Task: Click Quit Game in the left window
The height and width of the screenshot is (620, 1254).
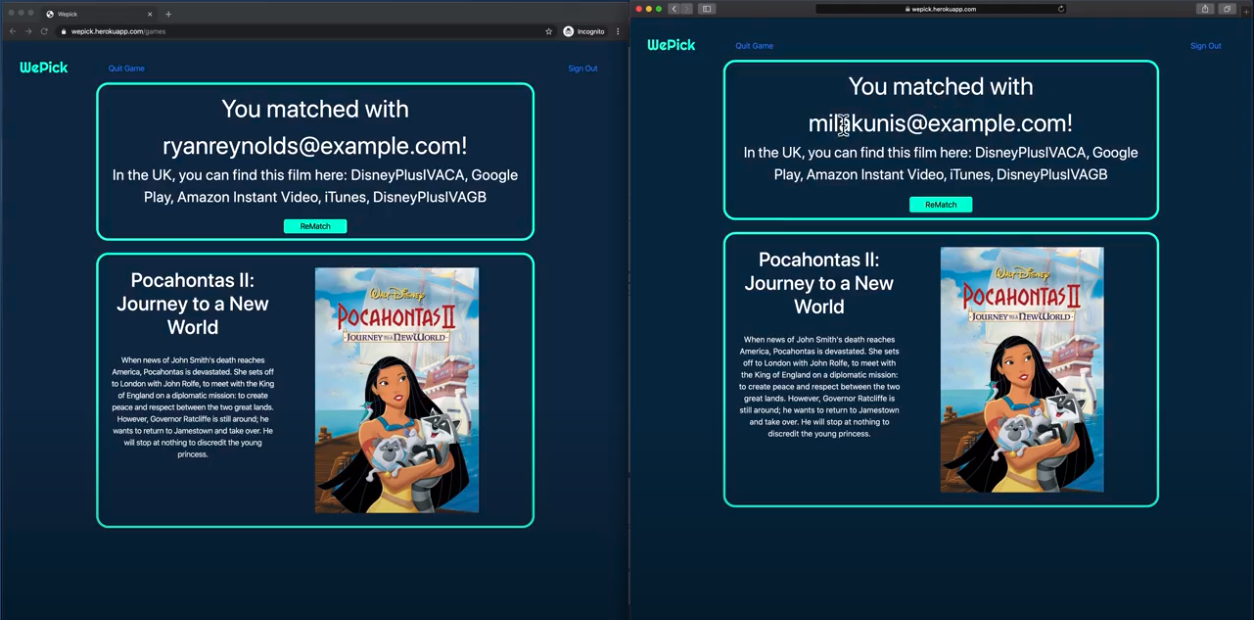Action: click(126, 69)
